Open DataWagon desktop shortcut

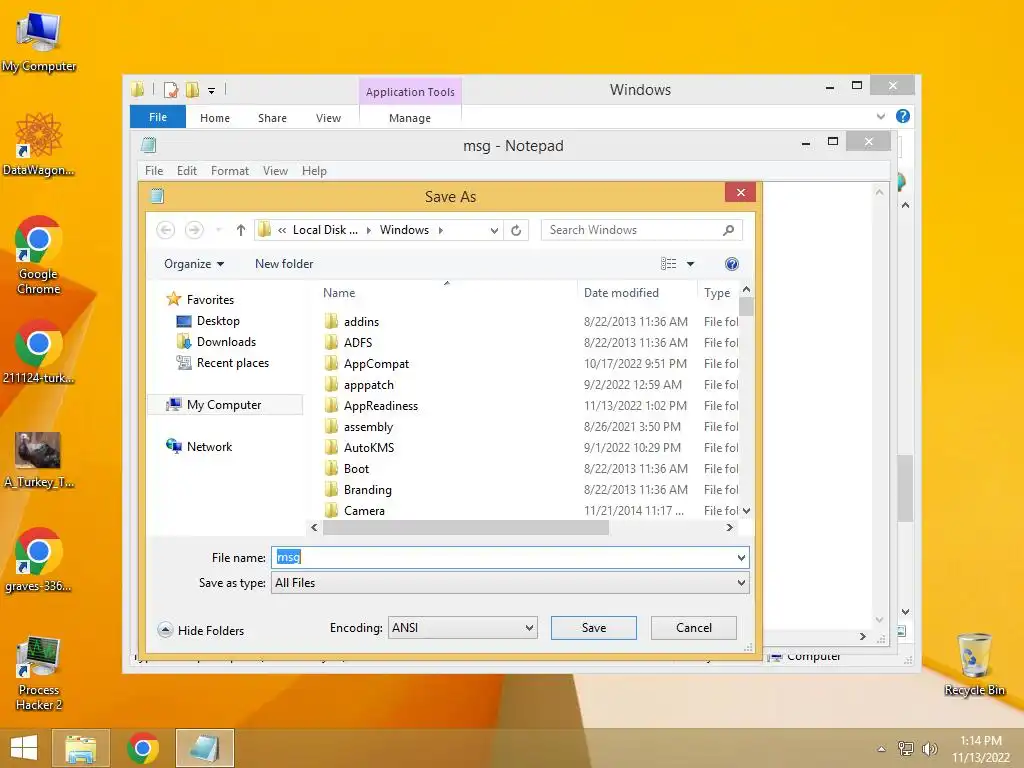(39, 145)
